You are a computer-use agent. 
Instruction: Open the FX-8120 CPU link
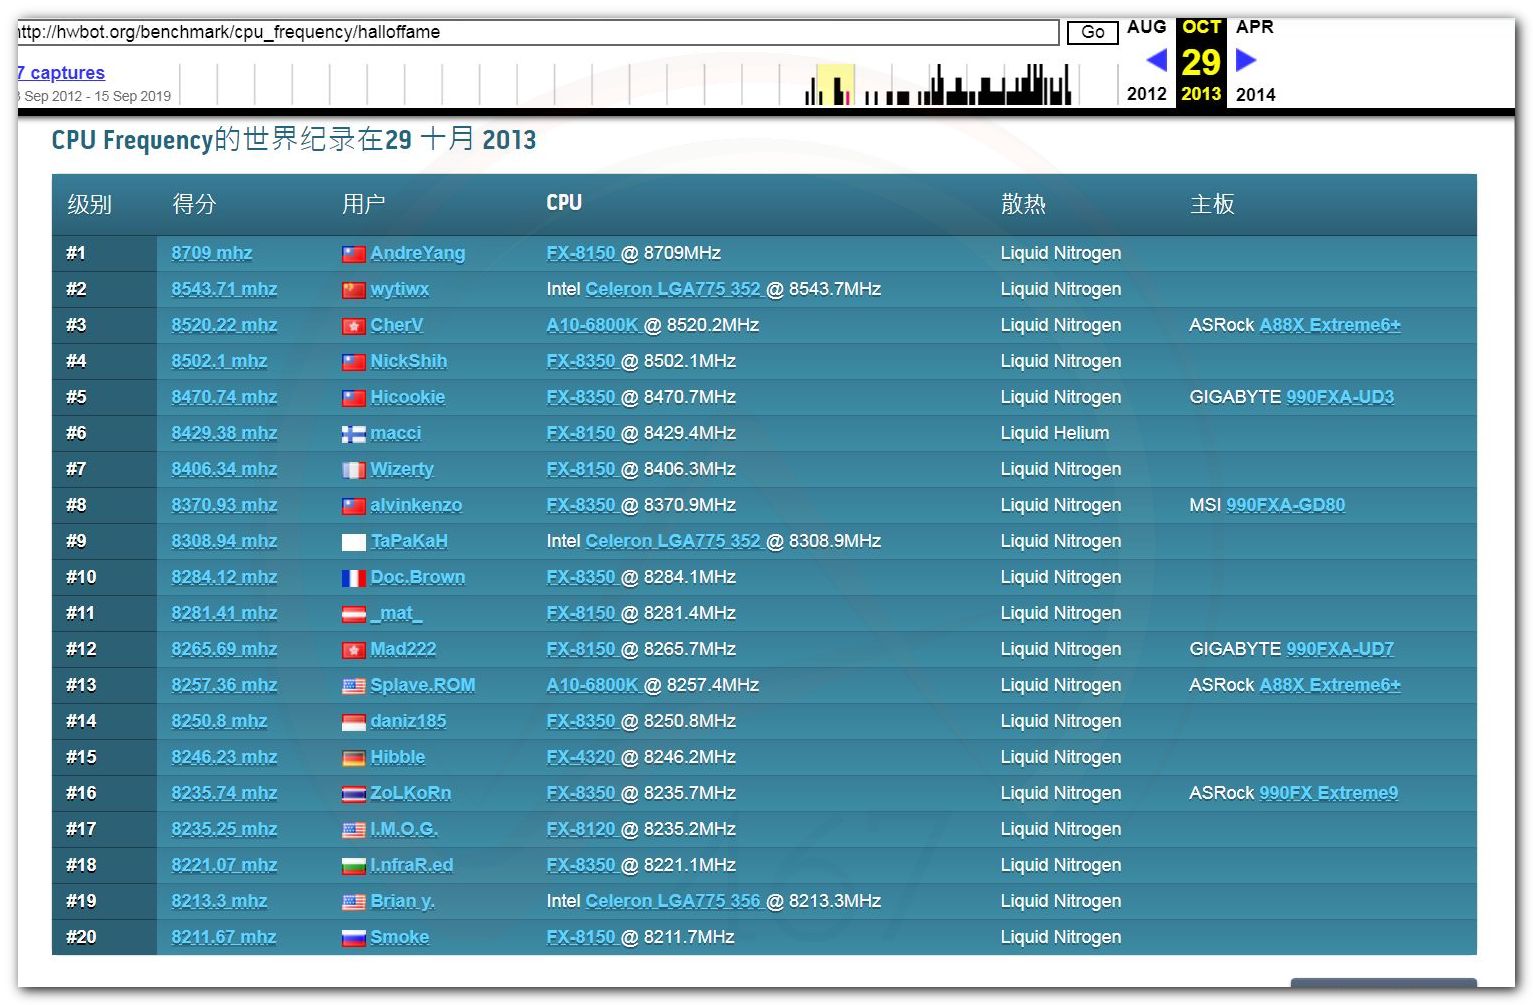coord(581,829)
